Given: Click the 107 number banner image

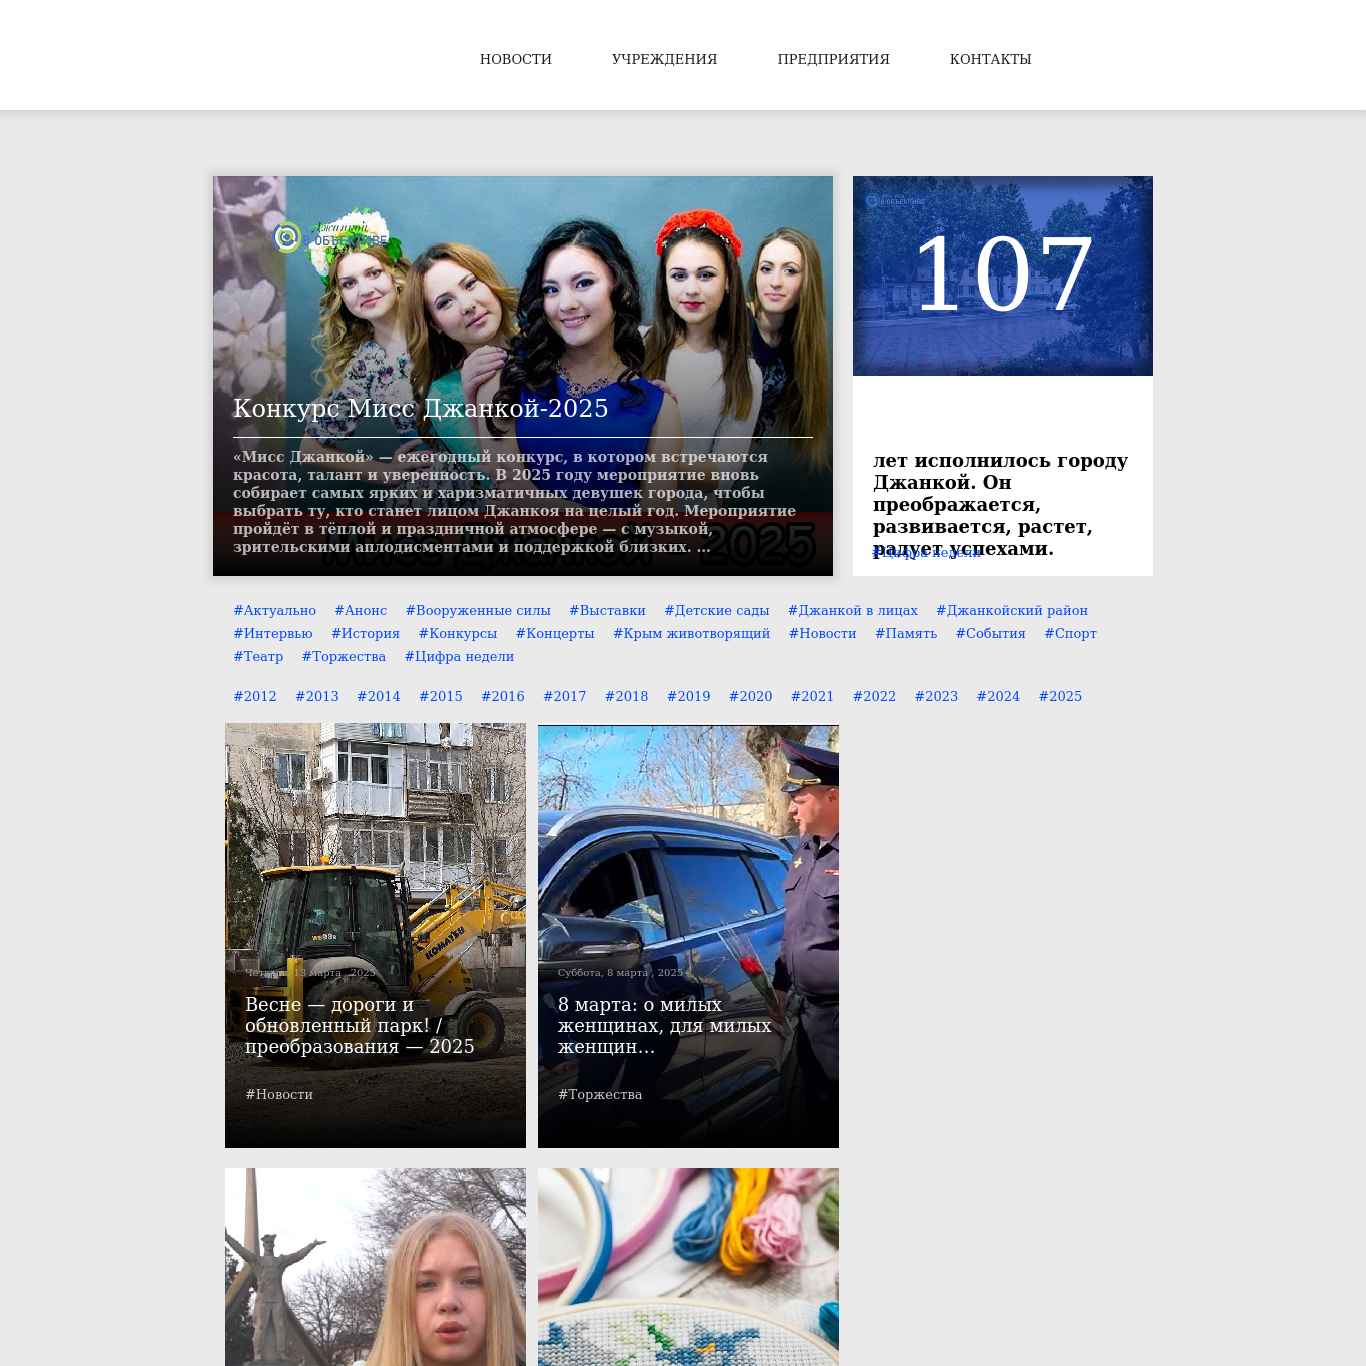Looking at the screenshot, I should tap(1003, 276).
